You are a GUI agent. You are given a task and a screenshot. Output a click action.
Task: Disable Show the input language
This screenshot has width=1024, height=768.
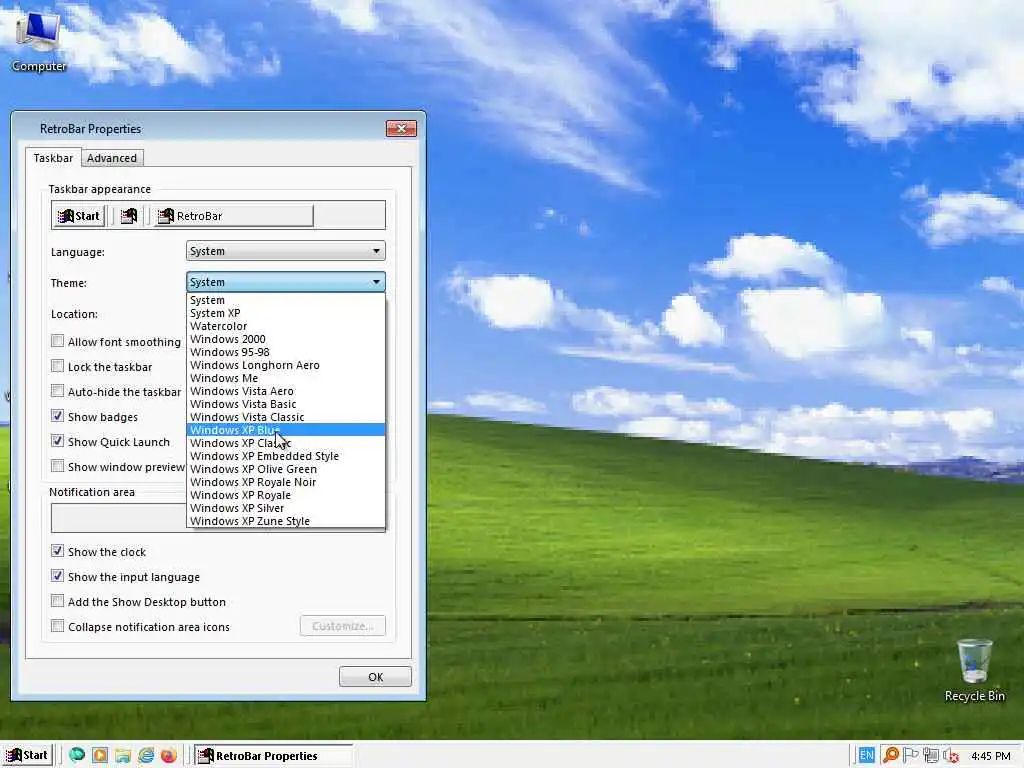click(x=57, y=576)
